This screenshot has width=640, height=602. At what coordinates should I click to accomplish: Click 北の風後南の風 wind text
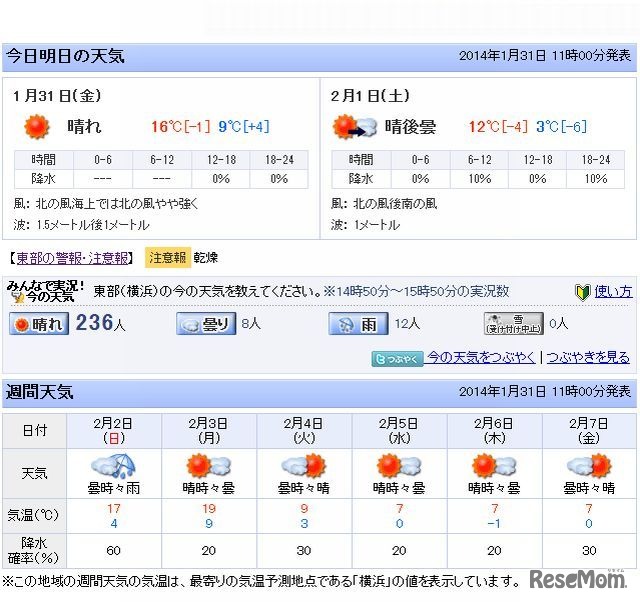pos(396,203)
